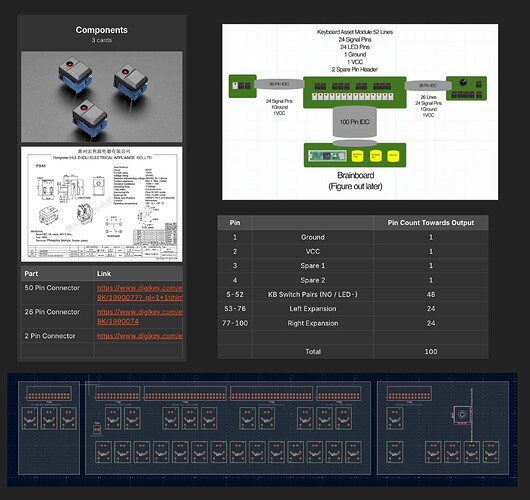
Task: Click the right expansion board with knob
Action: (466, 88)
